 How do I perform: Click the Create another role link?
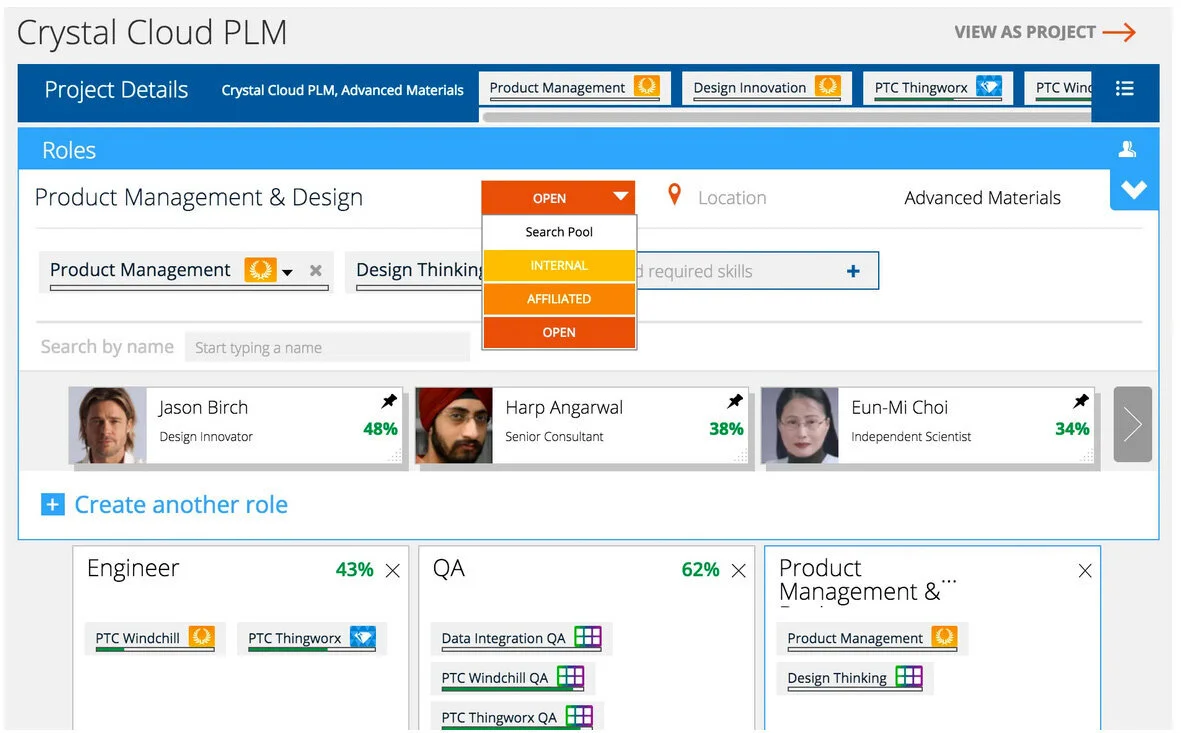click(x=181, y=504)
